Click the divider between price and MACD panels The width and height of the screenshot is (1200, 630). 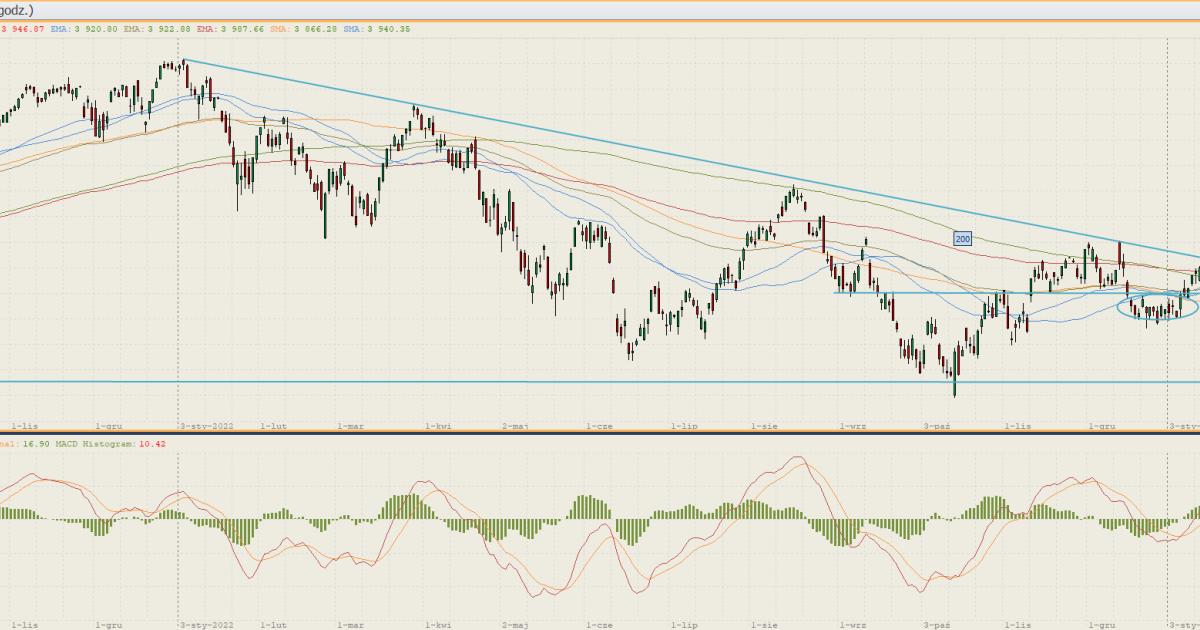(x=600, y=433)
